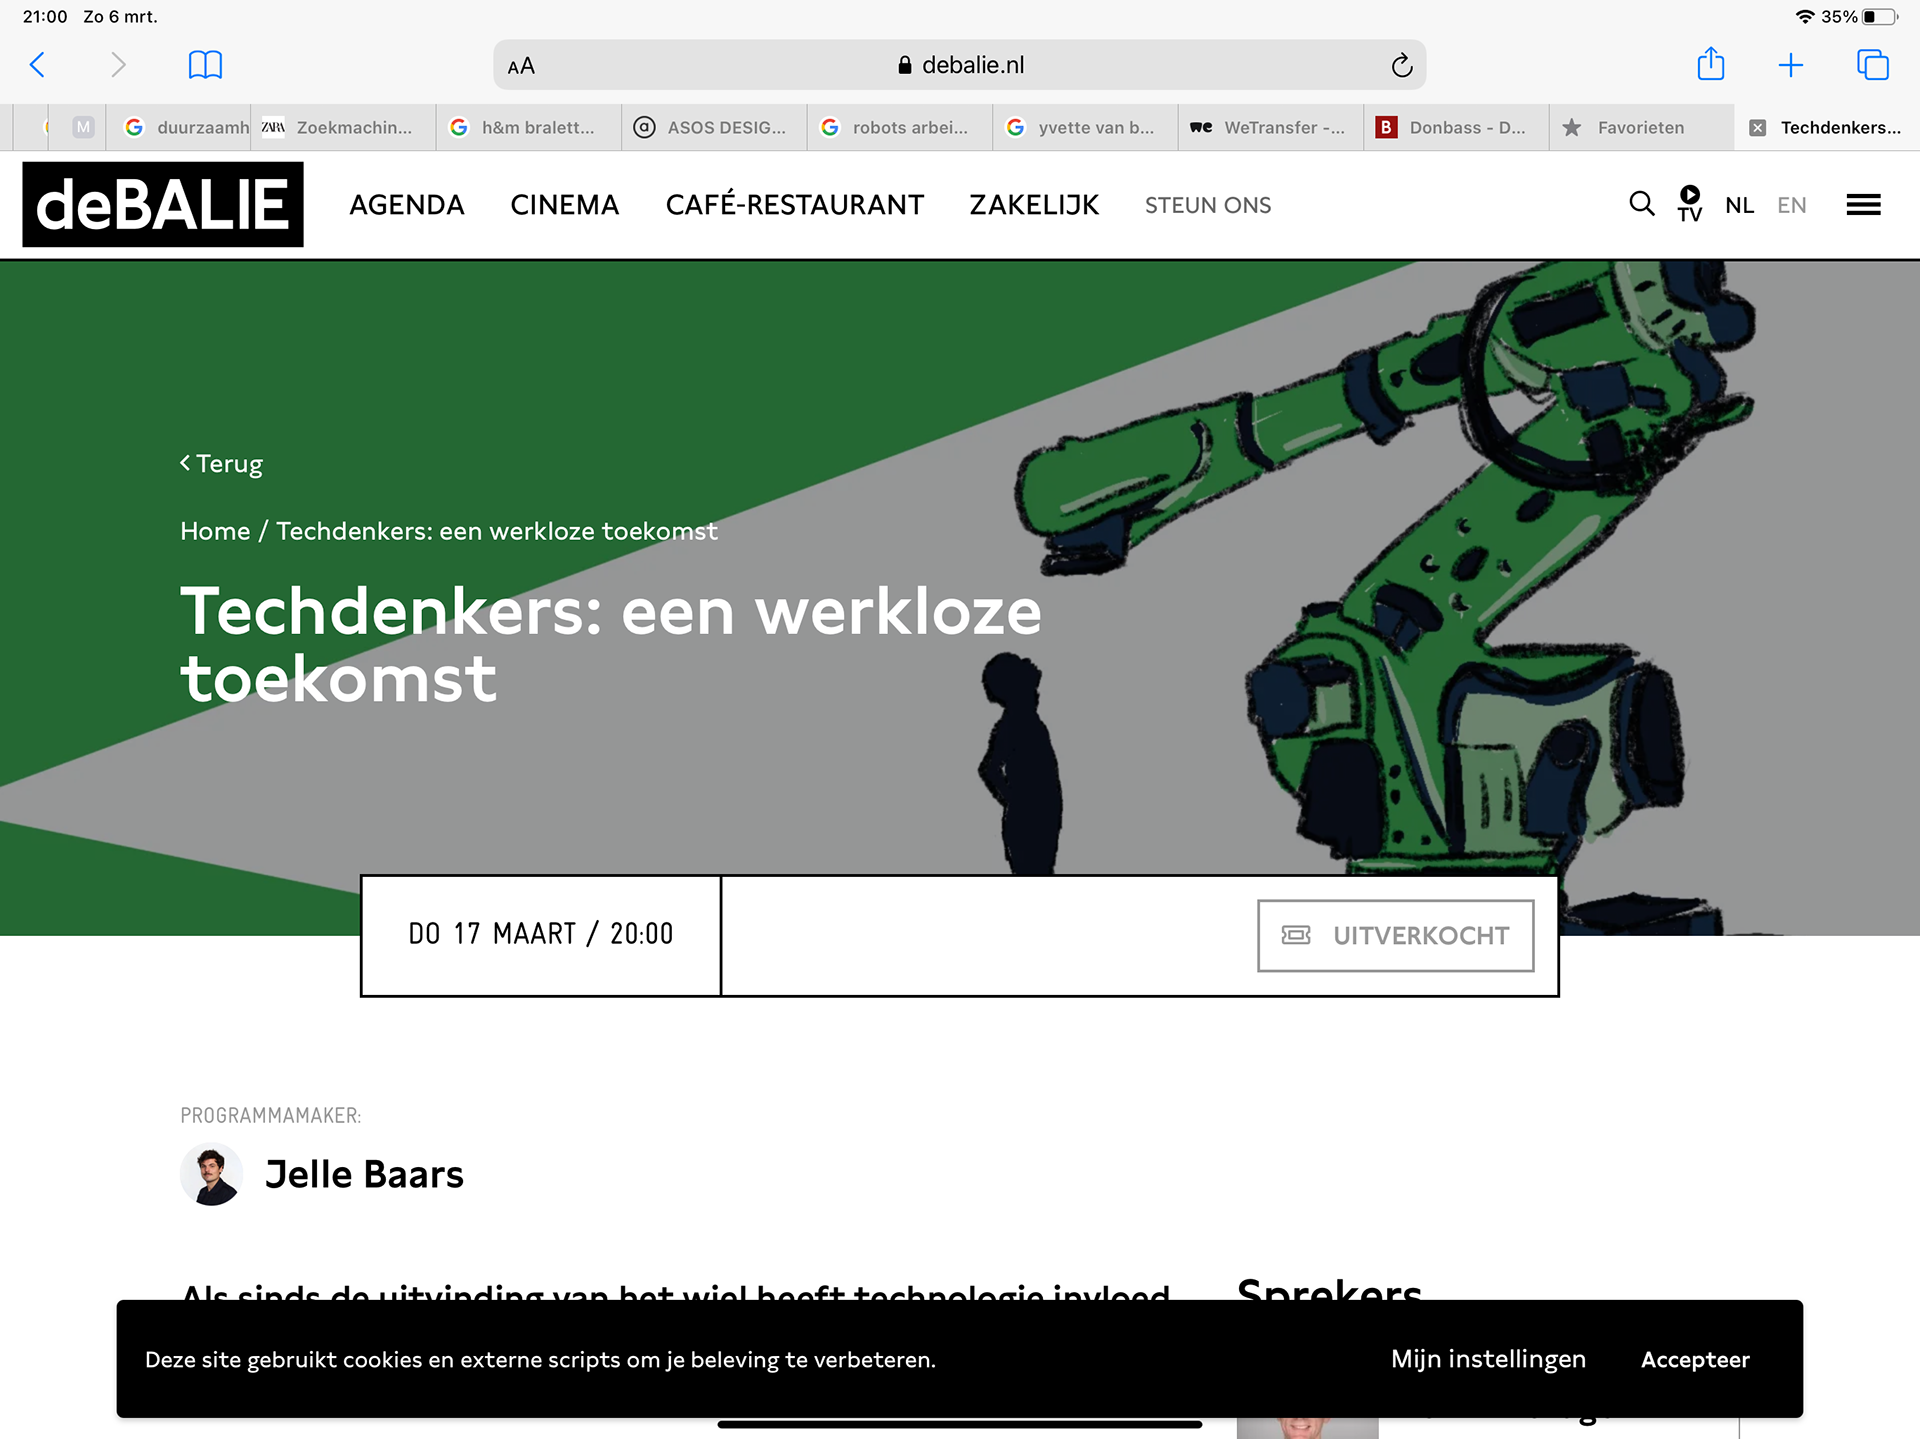Open Mijn instellingen cookie settings
Screen dimensions: 1920x1439
tap(1488, 1359)
